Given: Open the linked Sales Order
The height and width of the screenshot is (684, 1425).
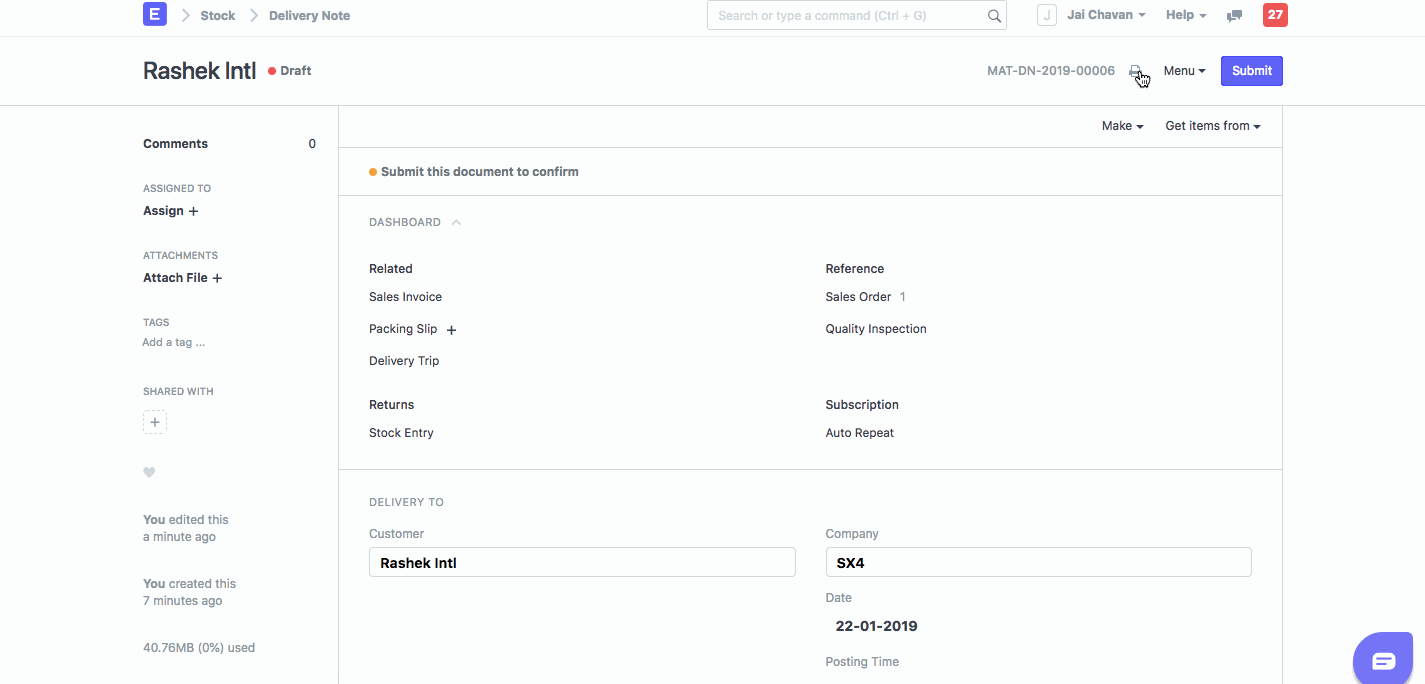Looking at the screenshot, I should click(x=858, y=296).
